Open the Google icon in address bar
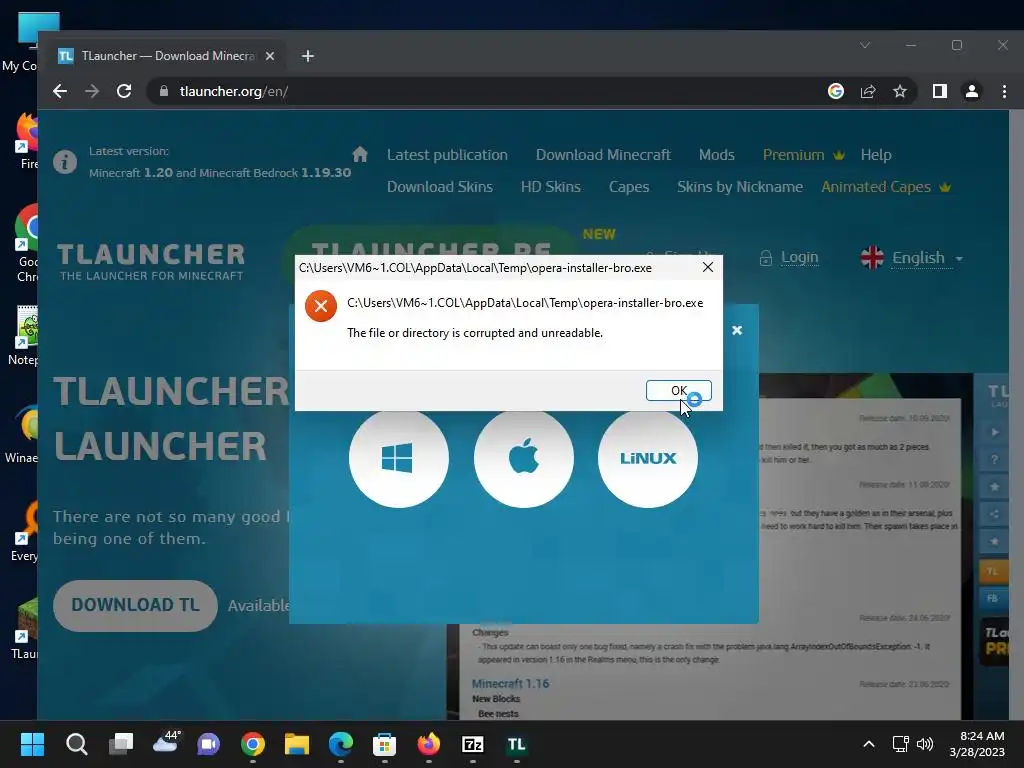 [836, 91]
